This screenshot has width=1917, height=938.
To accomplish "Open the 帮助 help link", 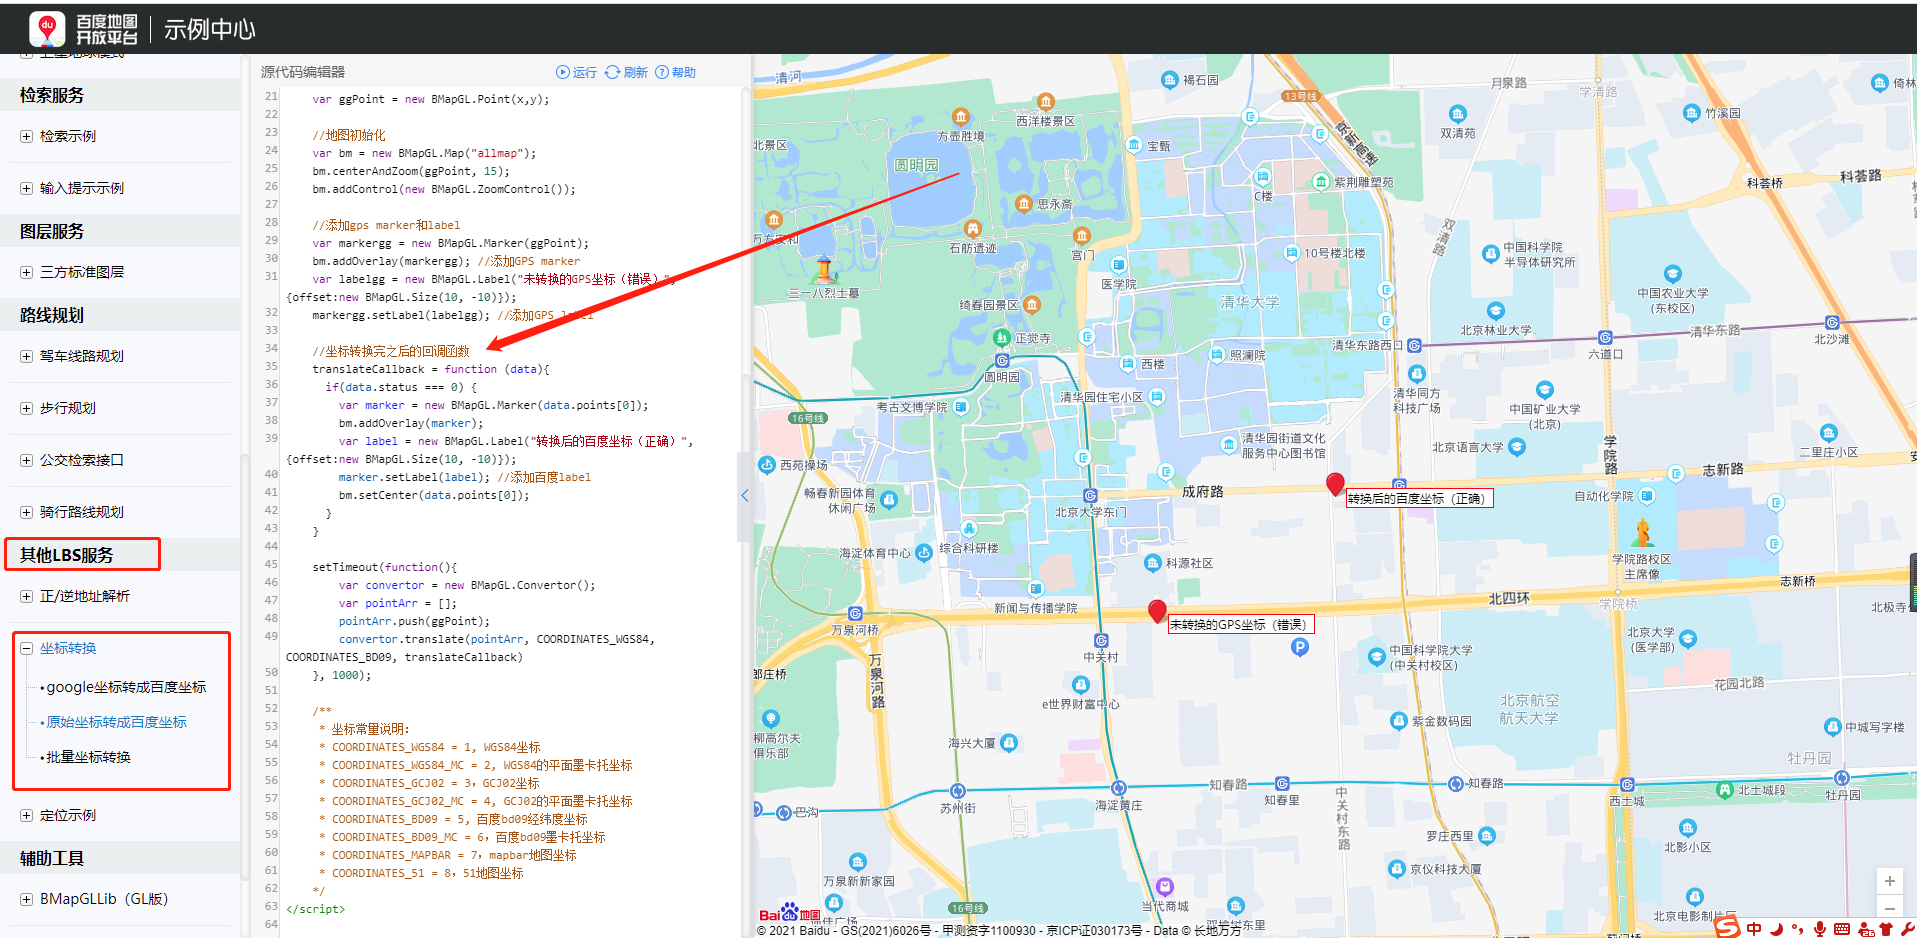I will (676, 72).
